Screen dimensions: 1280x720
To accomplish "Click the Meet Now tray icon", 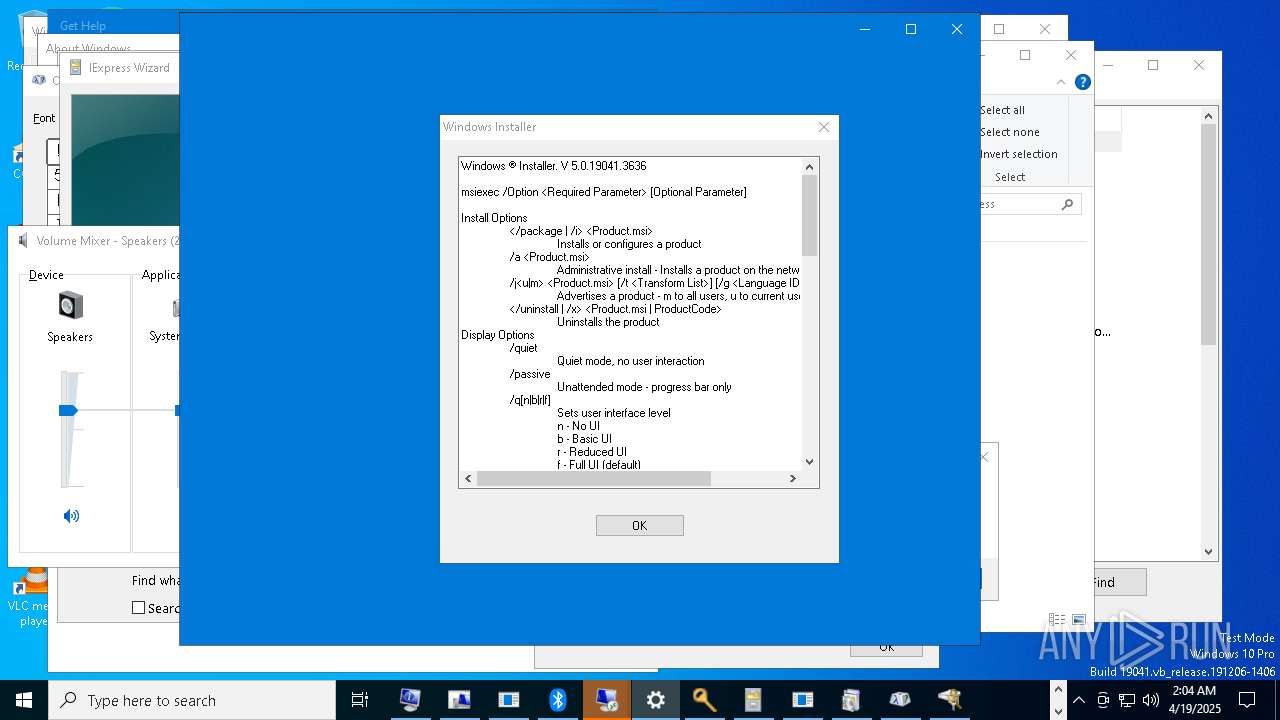I will pyautogui.click(x=1102, y=700).
